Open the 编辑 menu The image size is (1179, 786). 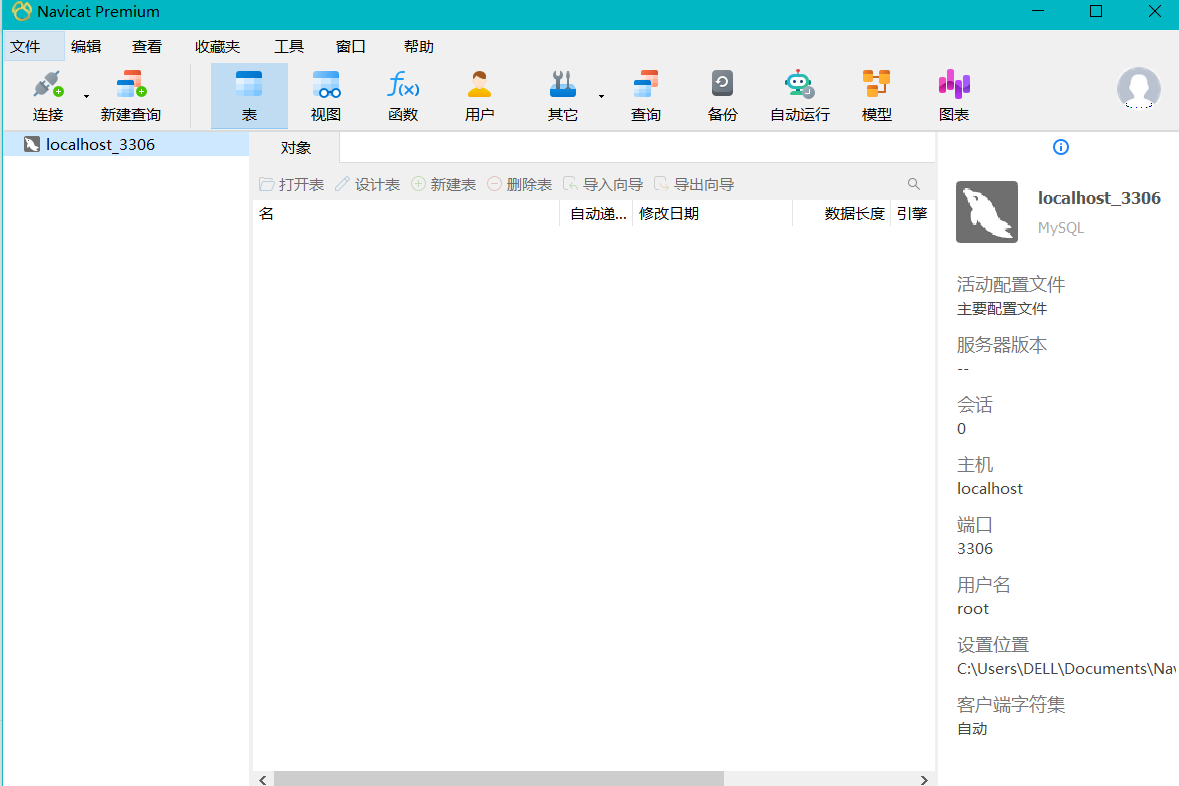[x=86, y=47]
